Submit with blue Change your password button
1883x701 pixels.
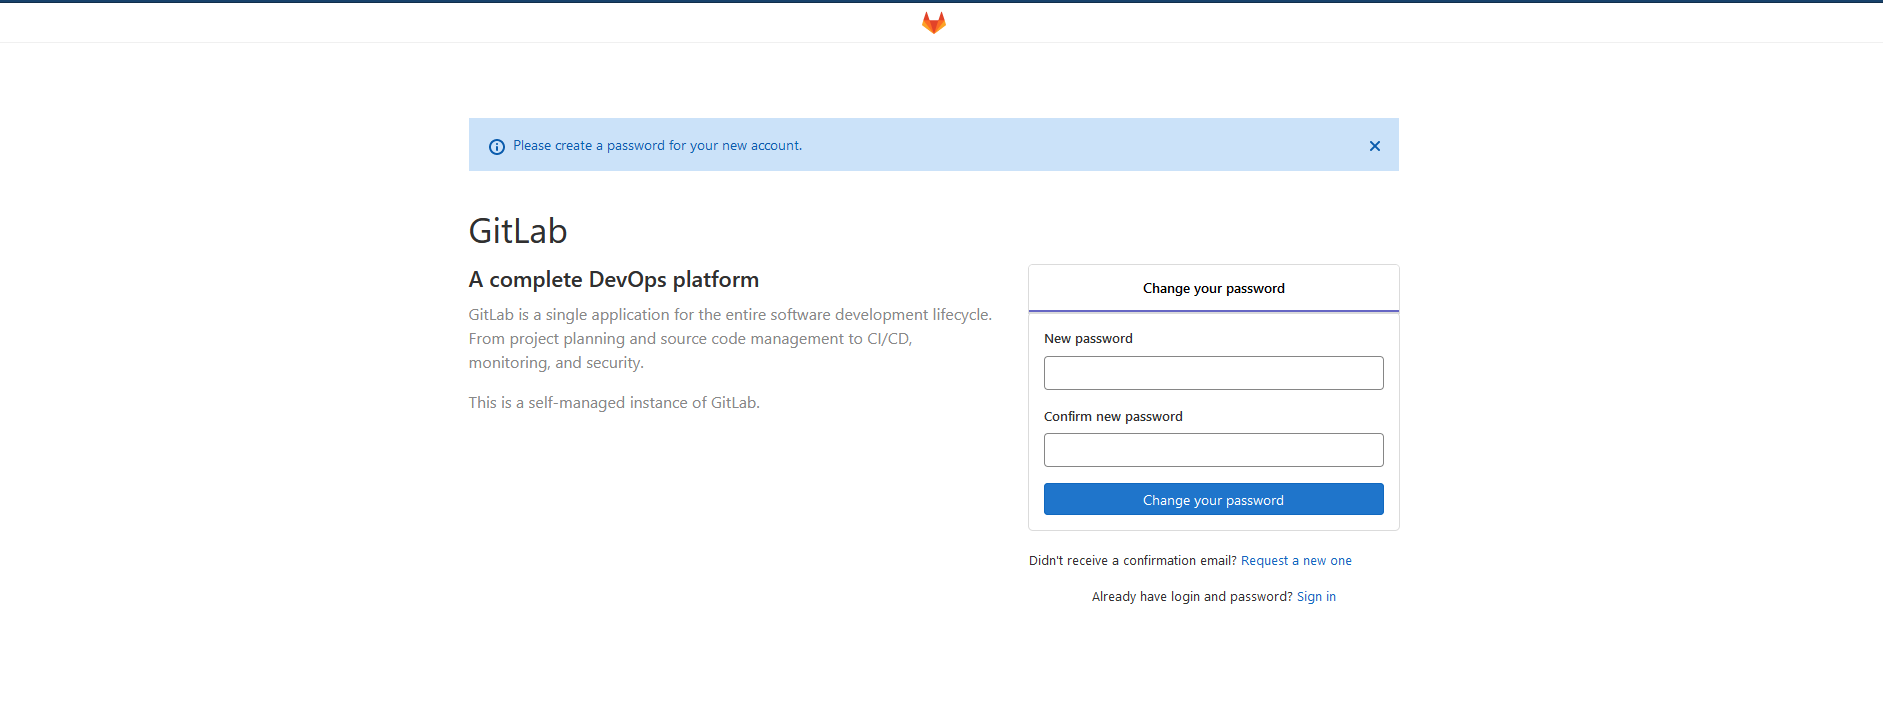1213,499
